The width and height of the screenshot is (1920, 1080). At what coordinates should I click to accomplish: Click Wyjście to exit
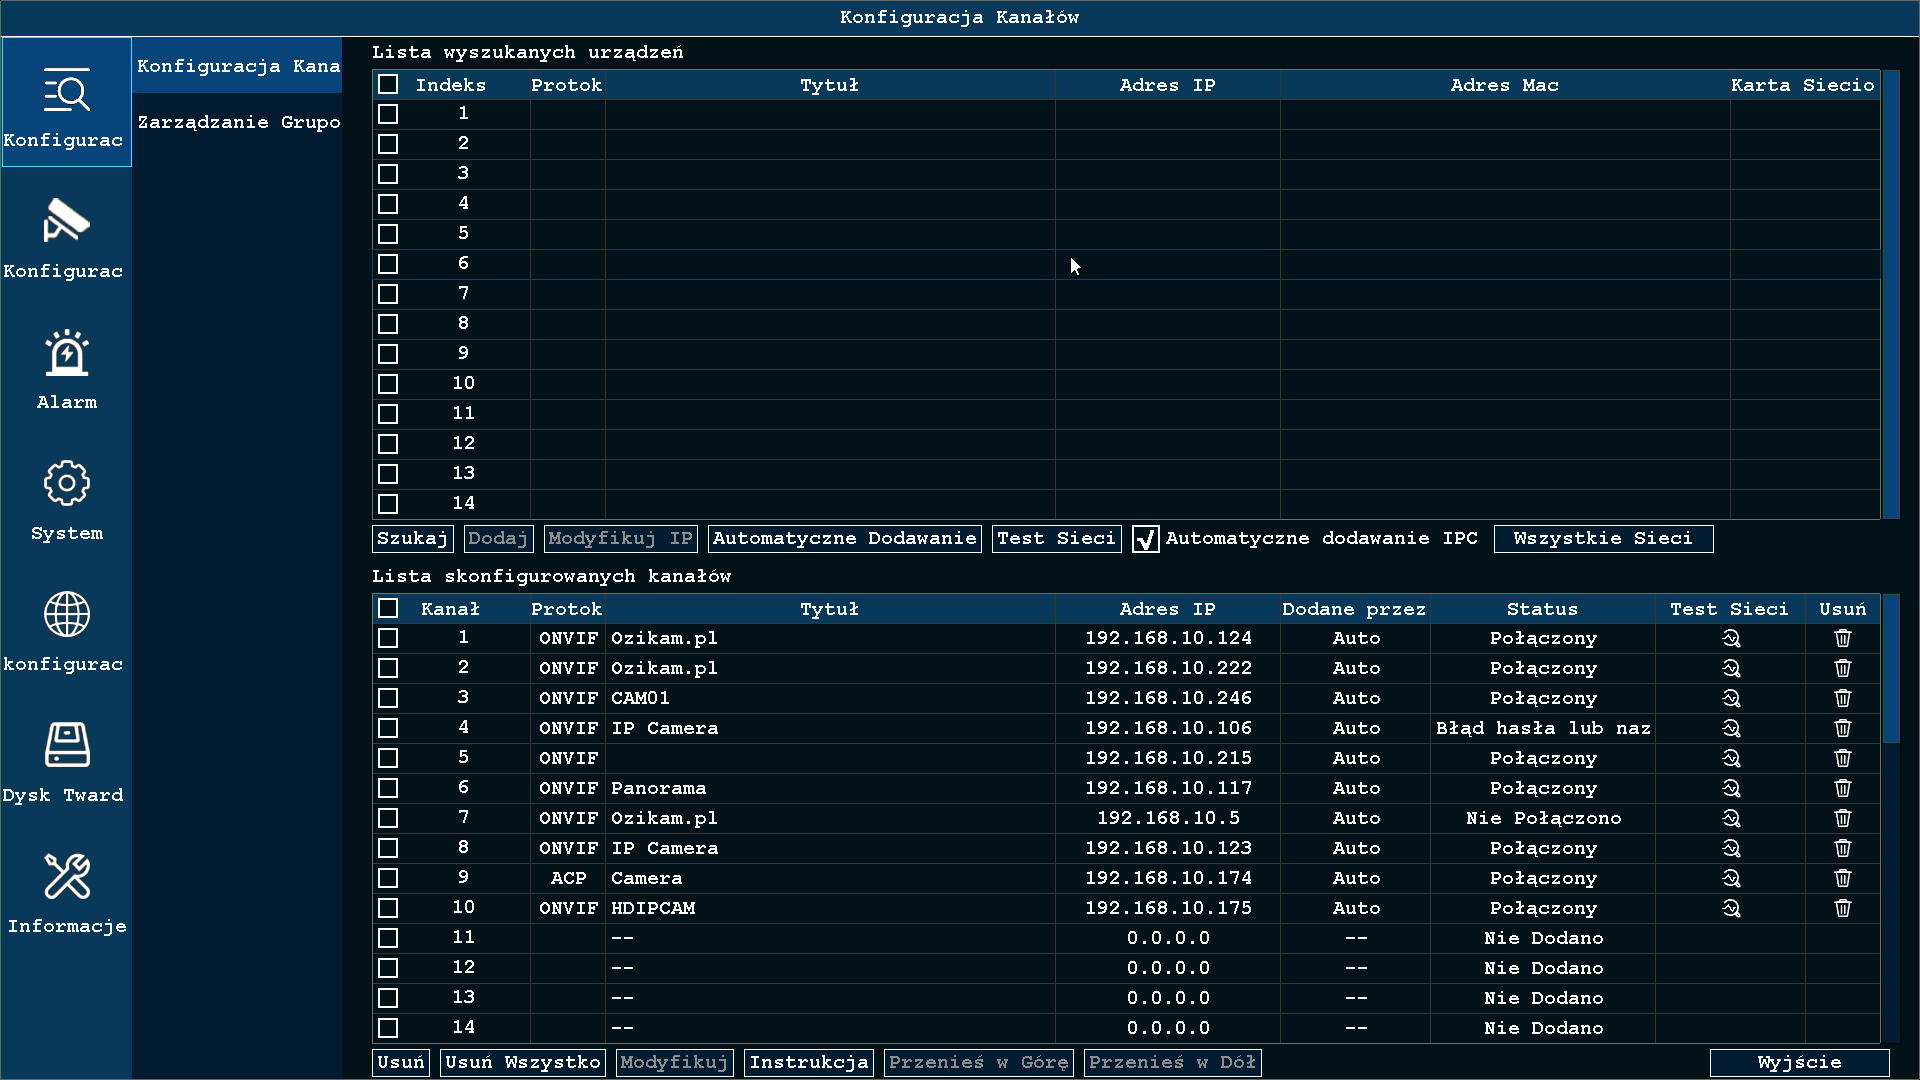click(1799, 1062)
